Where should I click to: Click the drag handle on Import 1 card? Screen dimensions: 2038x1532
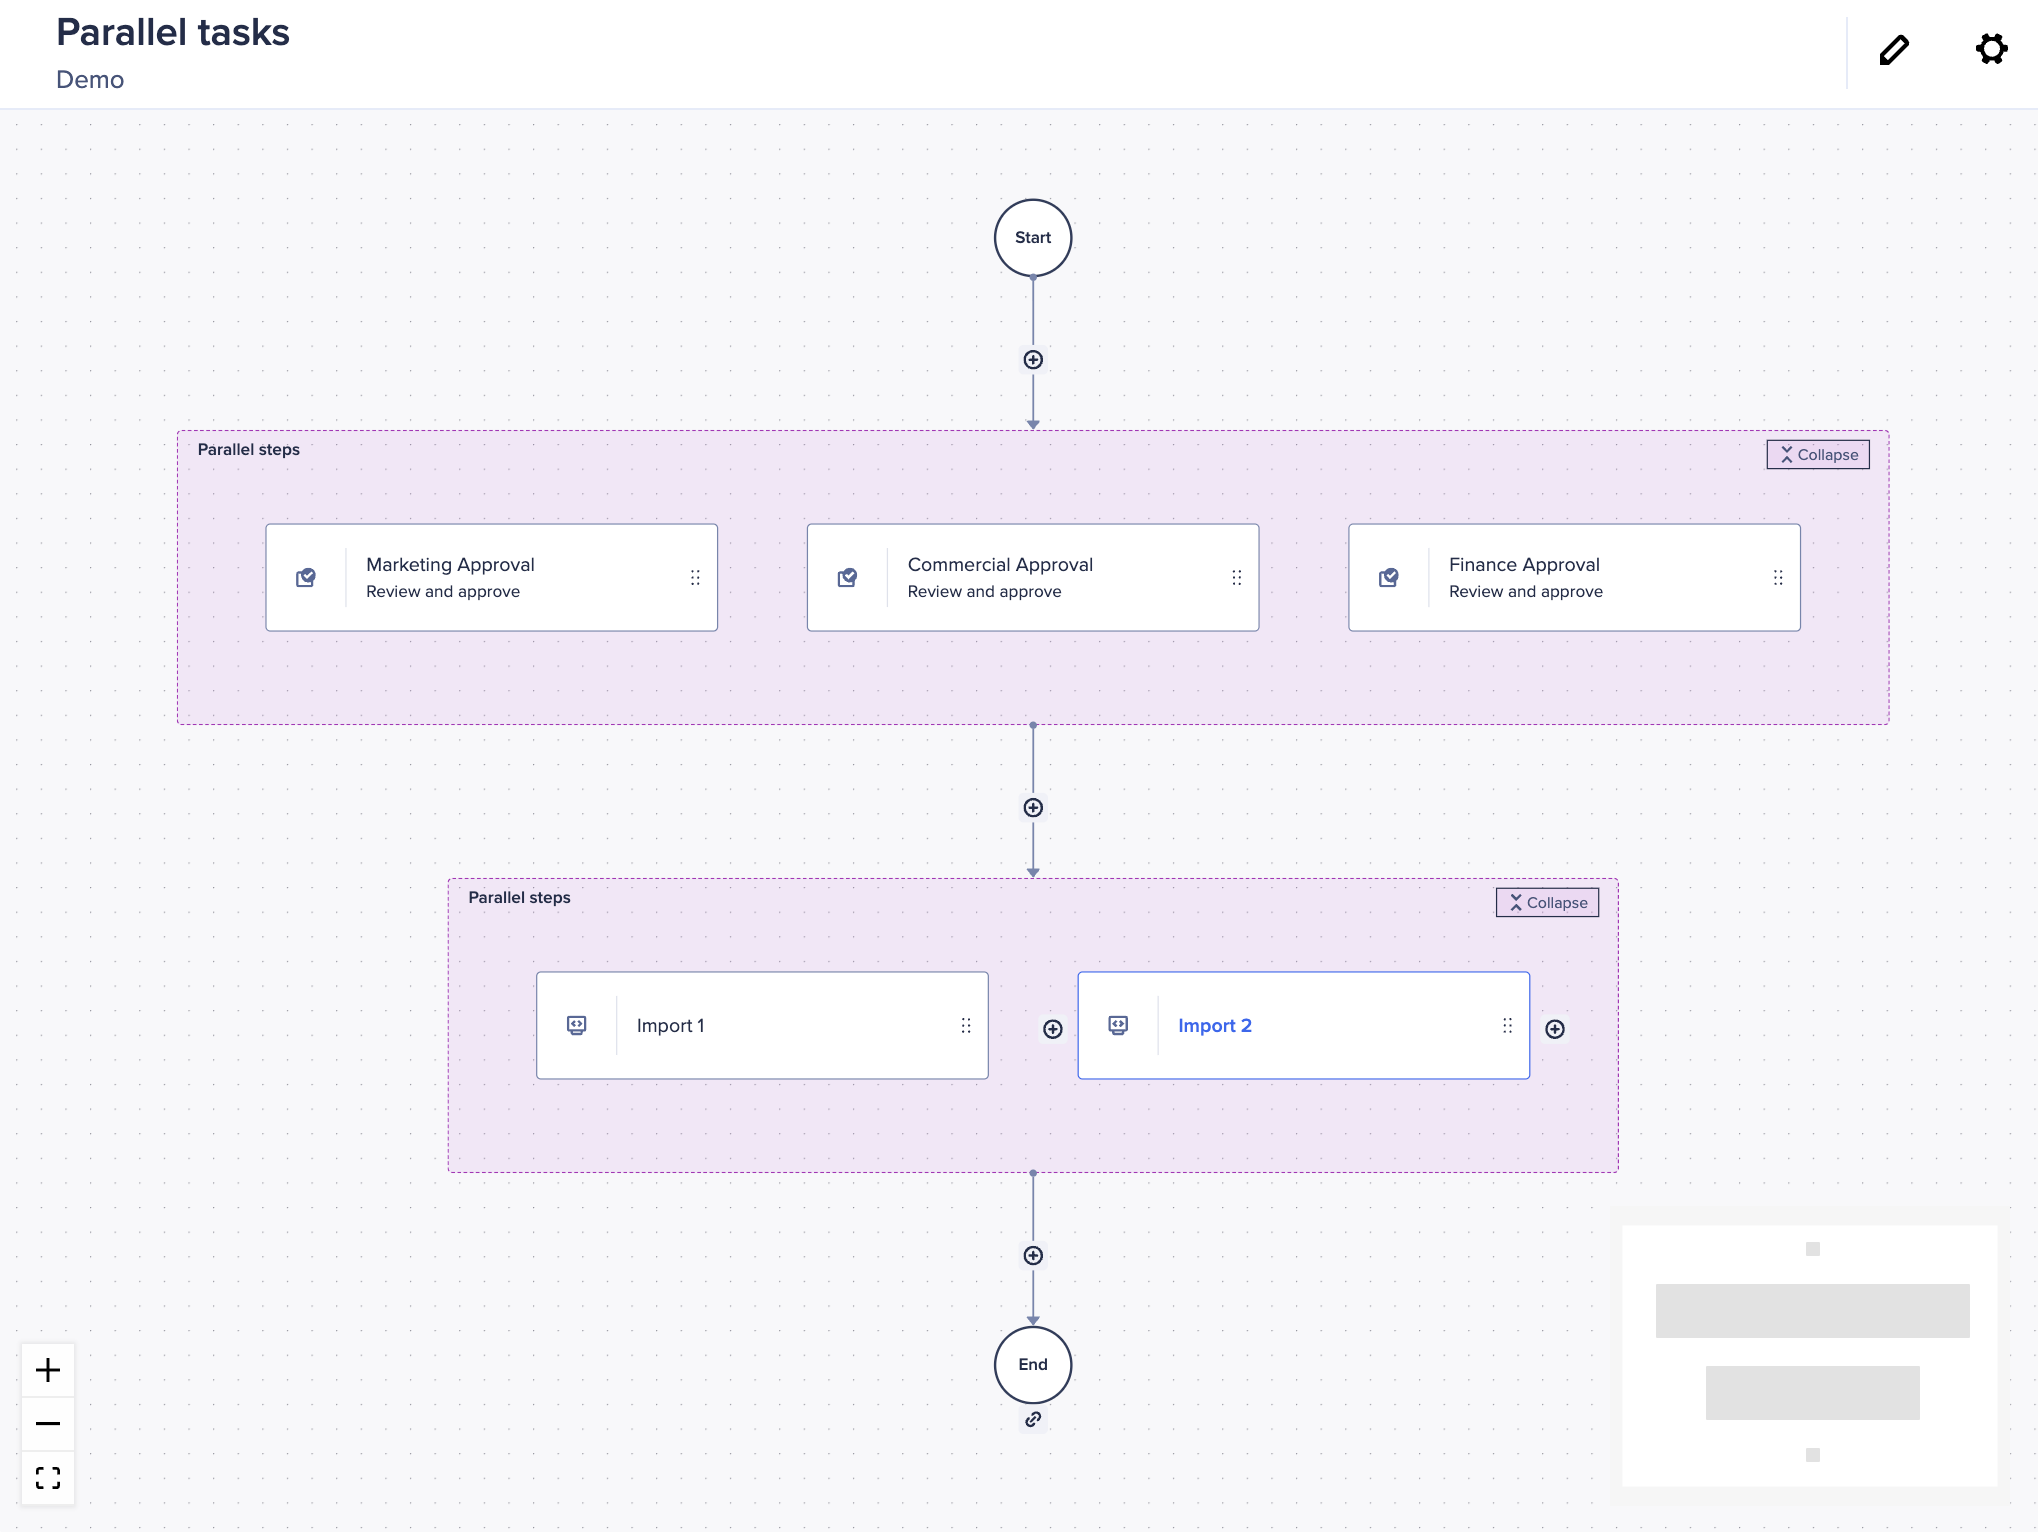[965, 1025]
